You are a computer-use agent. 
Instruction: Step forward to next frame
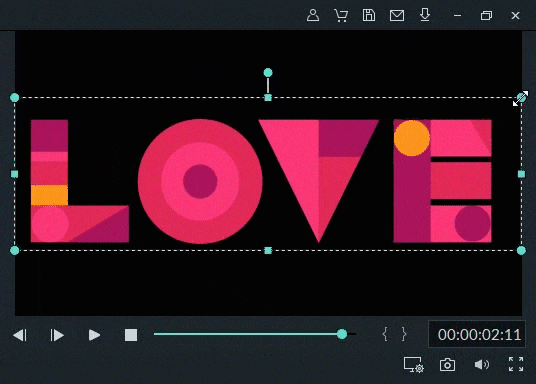[x=57, y=335]
